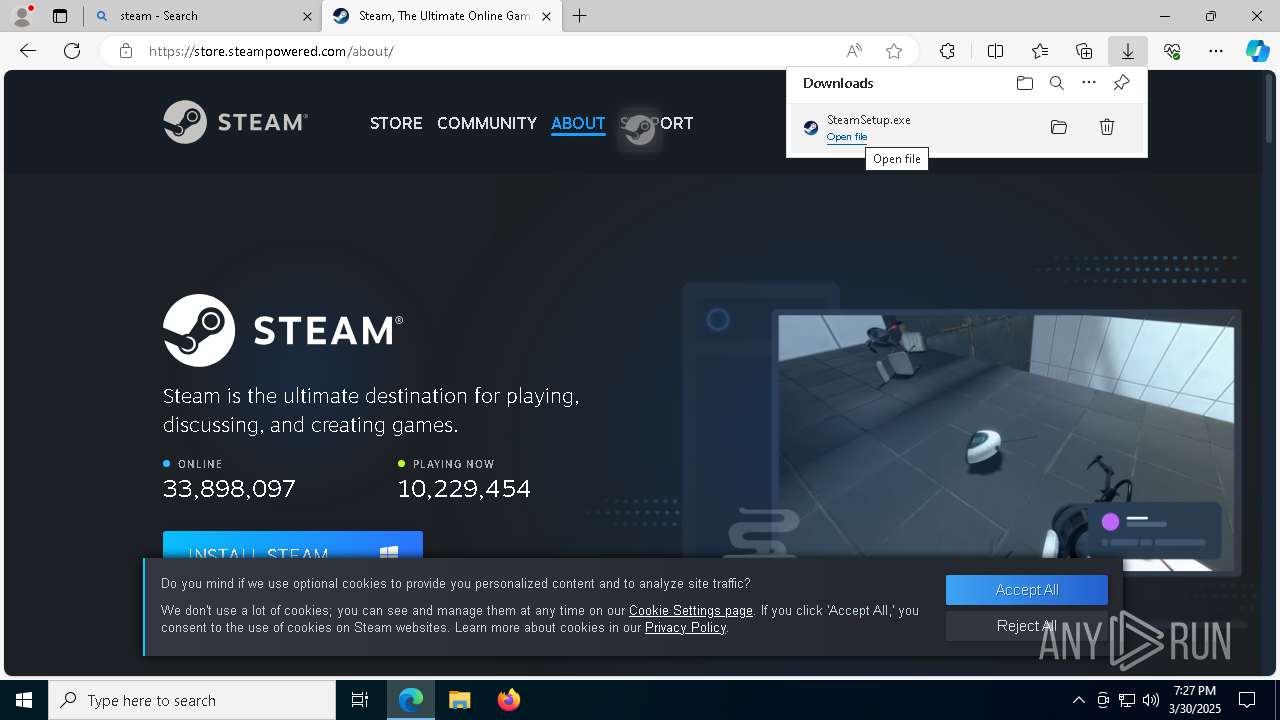View site information lock icon
Screen dimensions: 1280x720
click(x=126, y=51)
